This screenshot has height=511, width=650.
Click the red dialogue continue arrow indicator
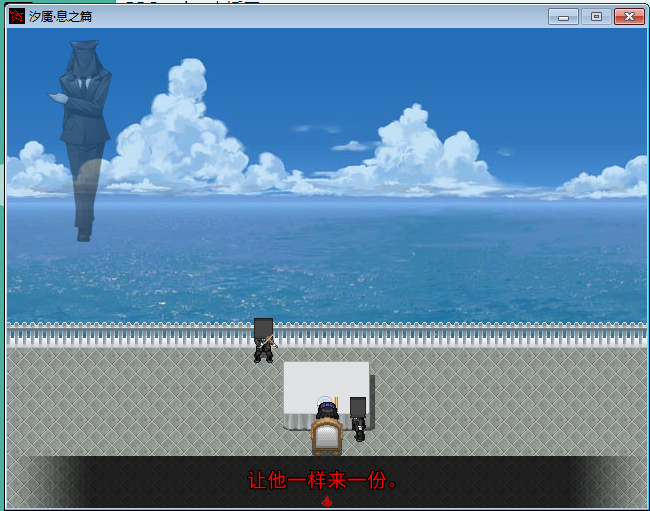coord(327,501)
